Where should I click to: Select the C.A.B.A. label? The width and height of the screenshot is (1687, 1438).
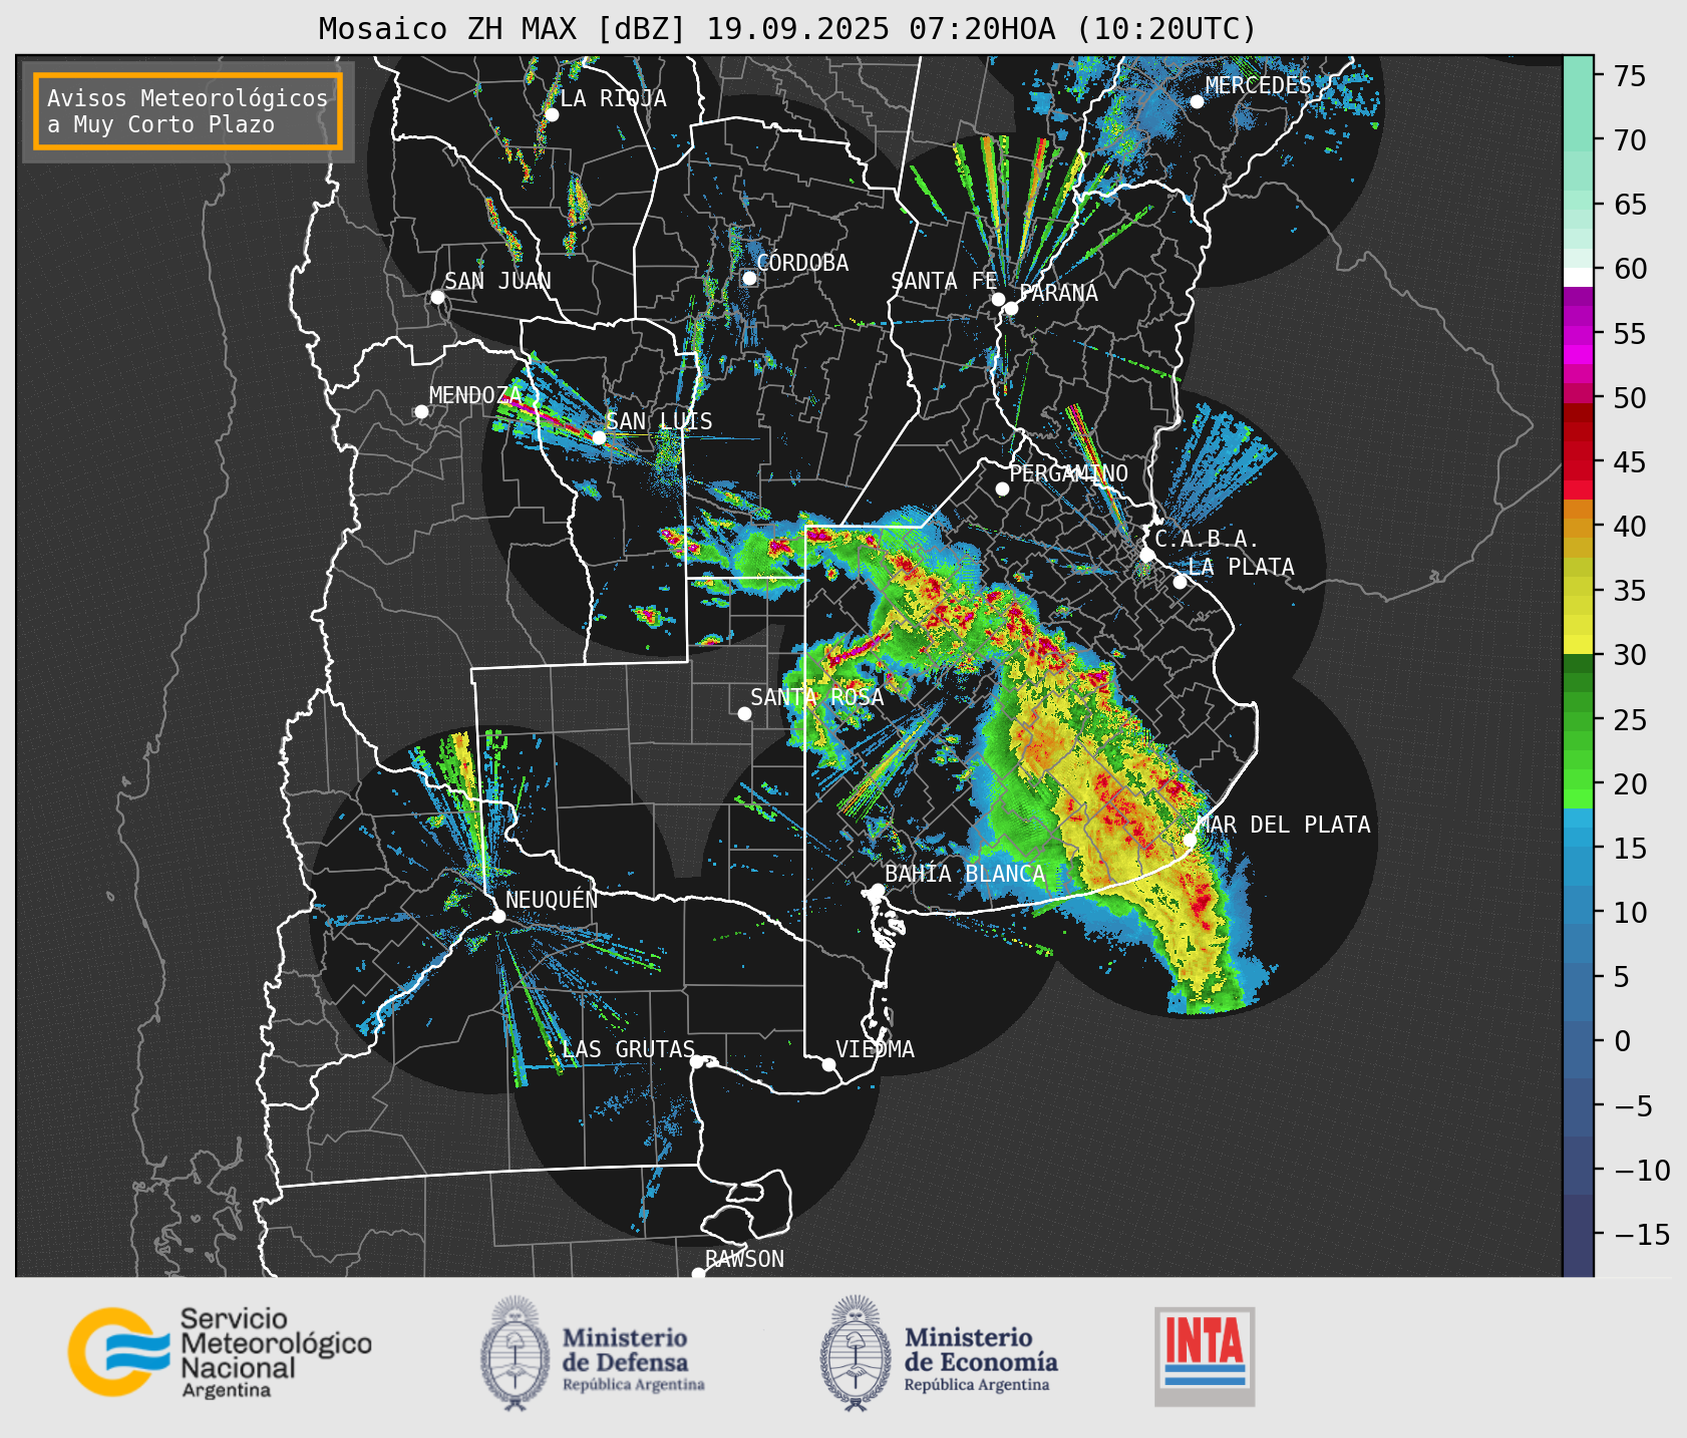coord(1207,539)
